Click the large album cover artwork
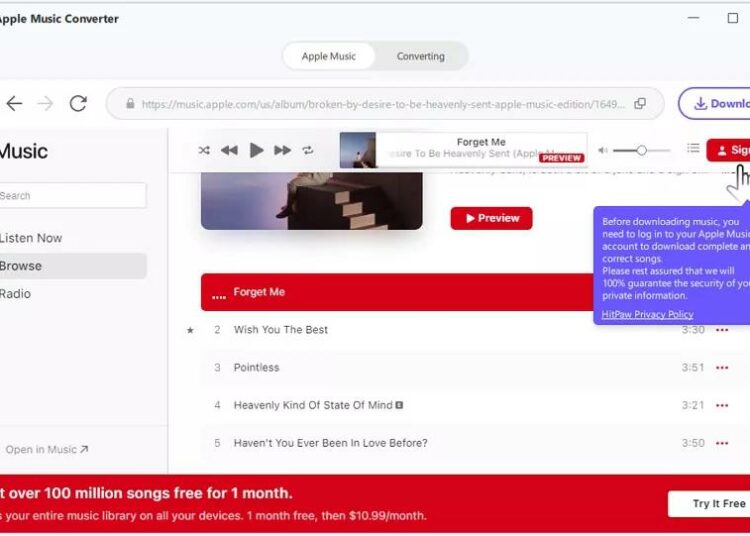 pyautogui.click(x=311, y=201)
